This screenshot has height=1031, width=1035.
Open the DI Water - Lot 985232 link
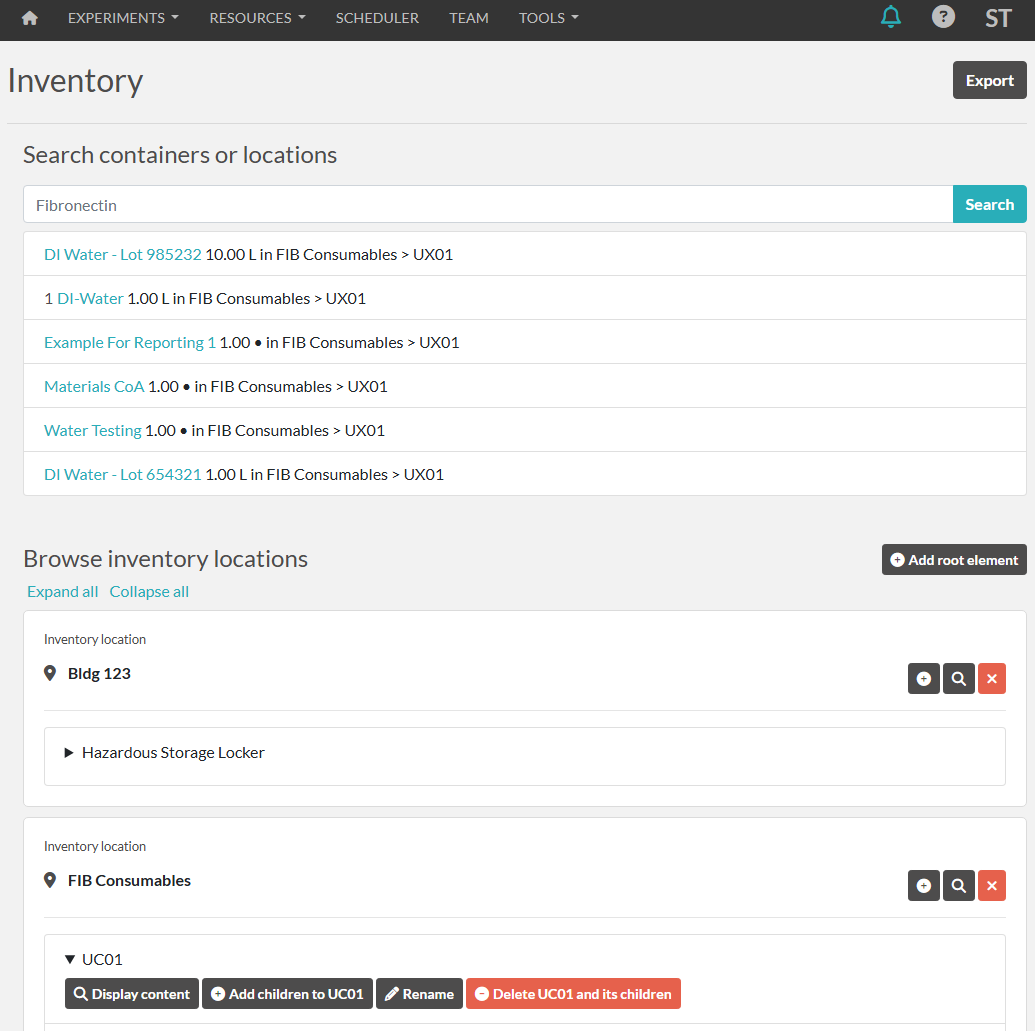[123, 255]
